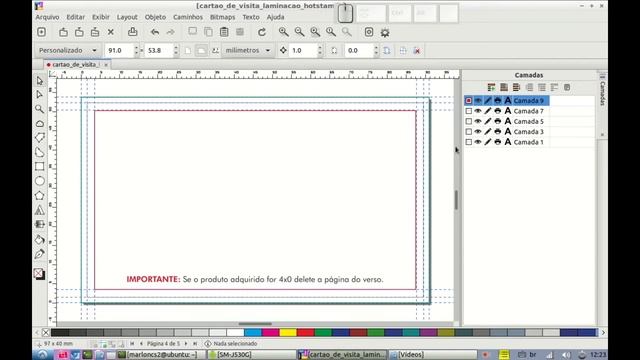Click the 1.0 jump value spinner arrows
The image size is (640, 360).
[320, 50]
